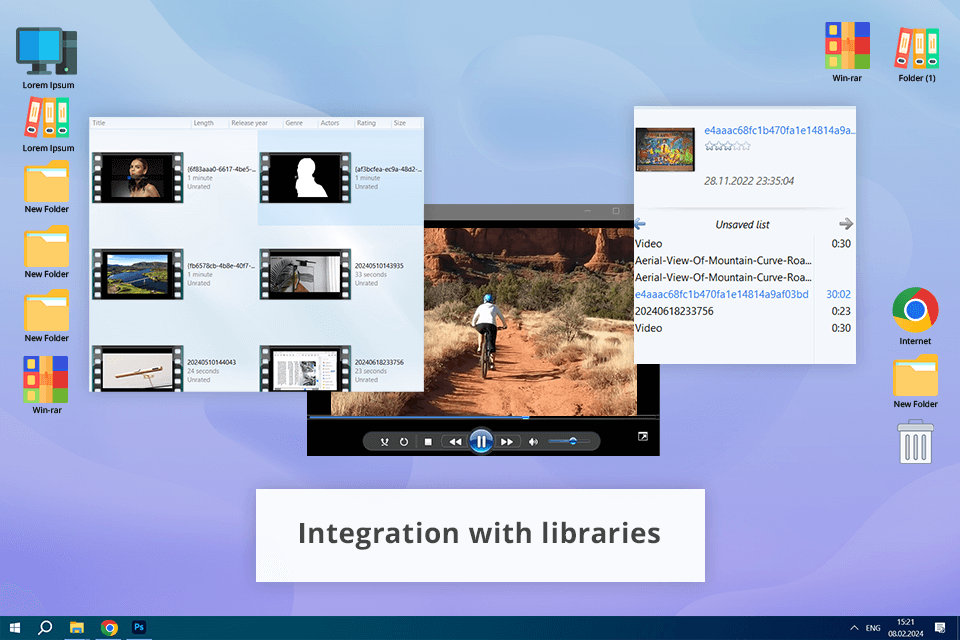Open the Windows Start menu
This screenshot has width=960, height=640.
click(15, 628)
